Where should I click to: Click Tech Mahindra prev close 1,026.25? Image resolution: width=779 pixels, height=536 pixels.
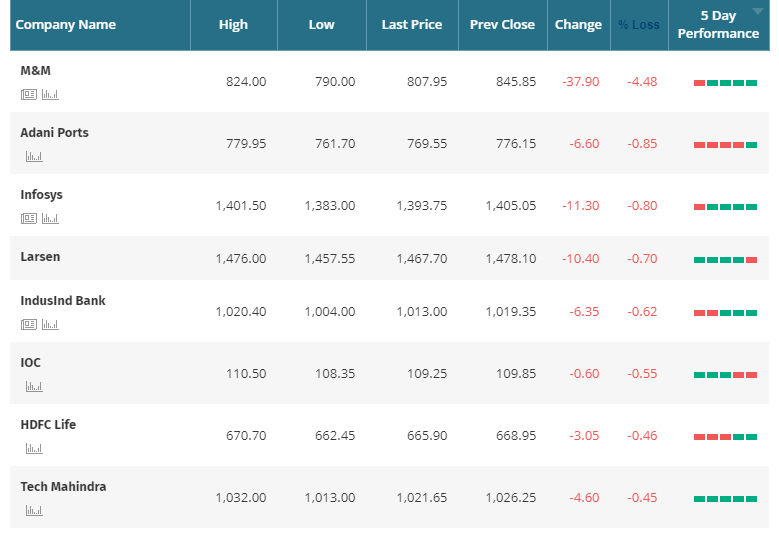[x=511, y=498]
